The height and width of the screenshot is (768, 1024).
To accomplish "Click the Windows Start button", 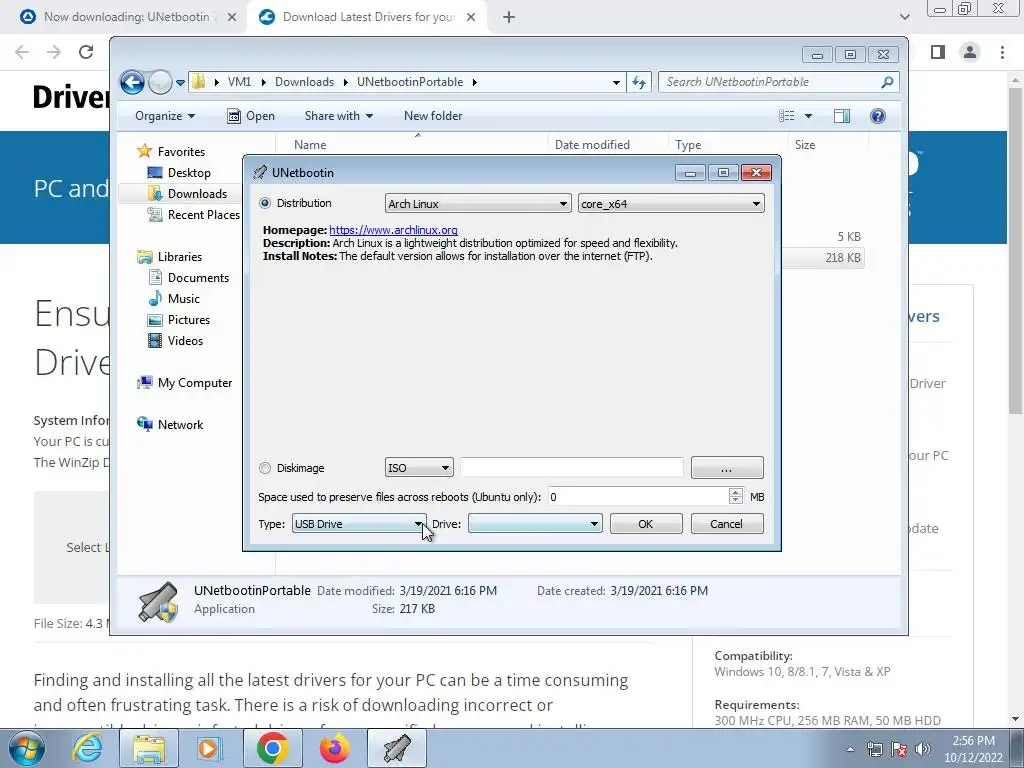I will pos(27,748).
